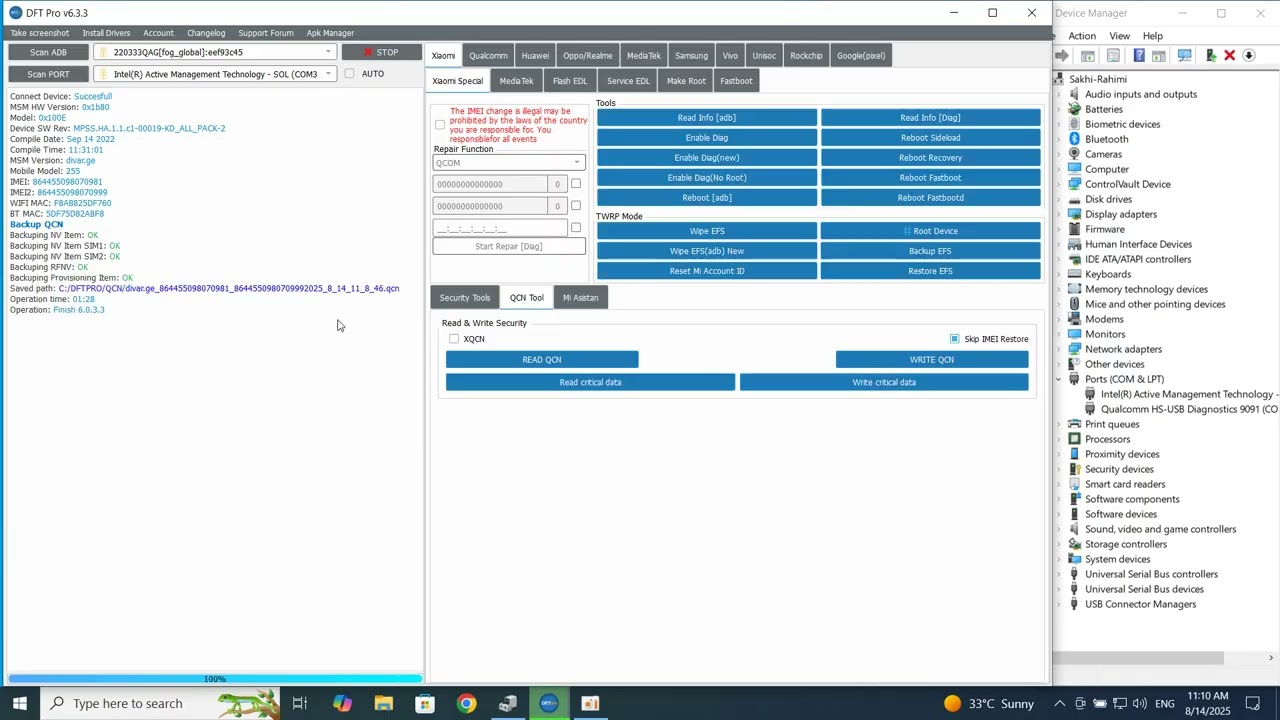Click the STOP button
The image size is (1280, 720).
tap(381, 52)
